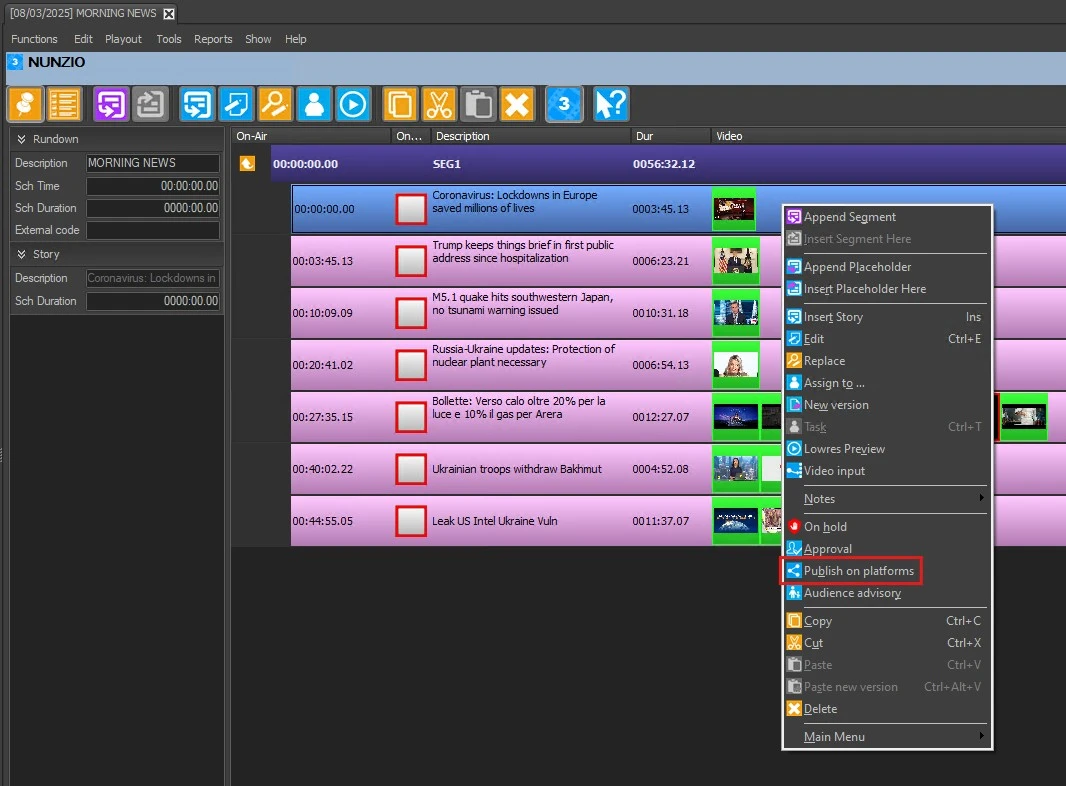This screenshot has height=786, width=1066.
Task: Choose Audience advisory in context menu
Action: coord(852,593)
